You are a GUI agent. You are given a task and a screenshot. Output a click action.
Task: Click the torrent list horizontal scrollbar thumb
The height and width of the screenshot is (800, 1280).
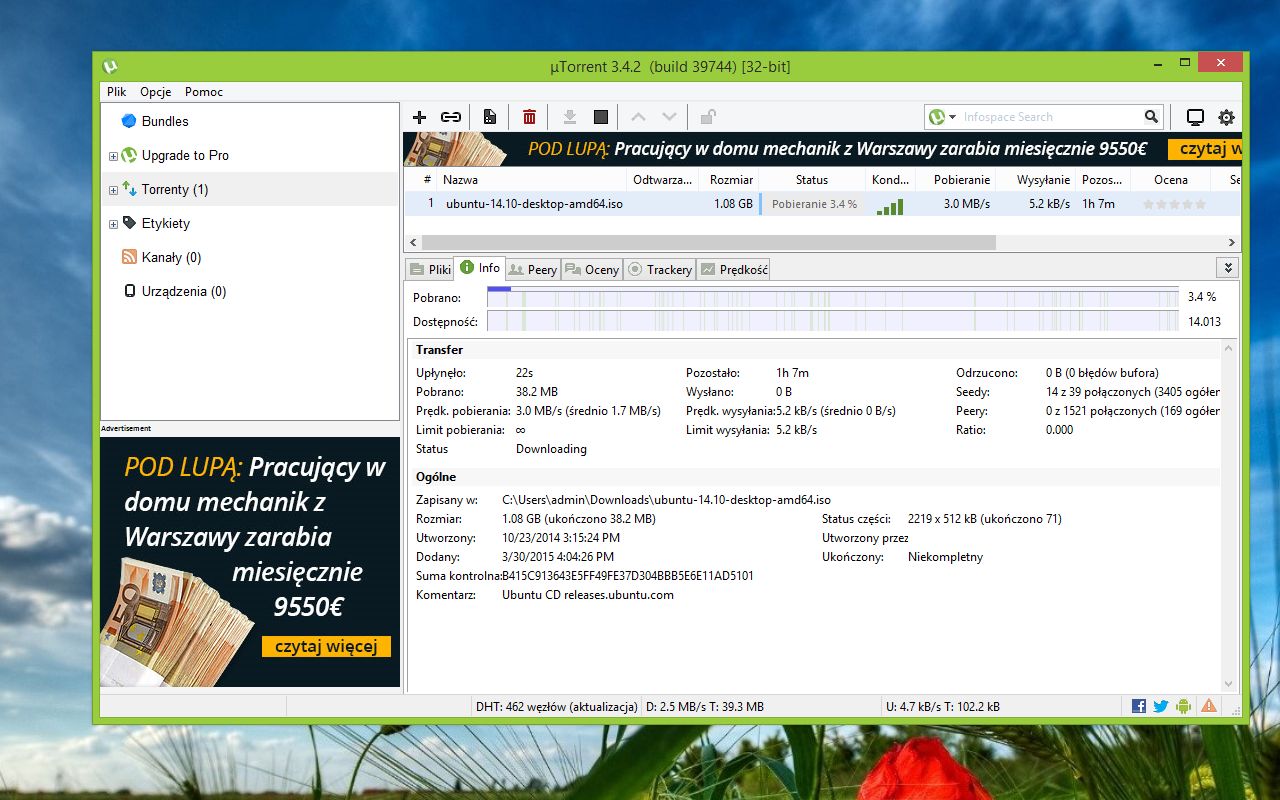tap(709, 243)
